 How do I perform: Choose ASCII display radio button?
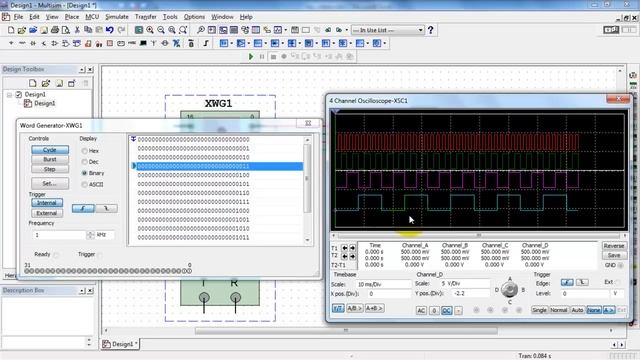click(84, 184)
